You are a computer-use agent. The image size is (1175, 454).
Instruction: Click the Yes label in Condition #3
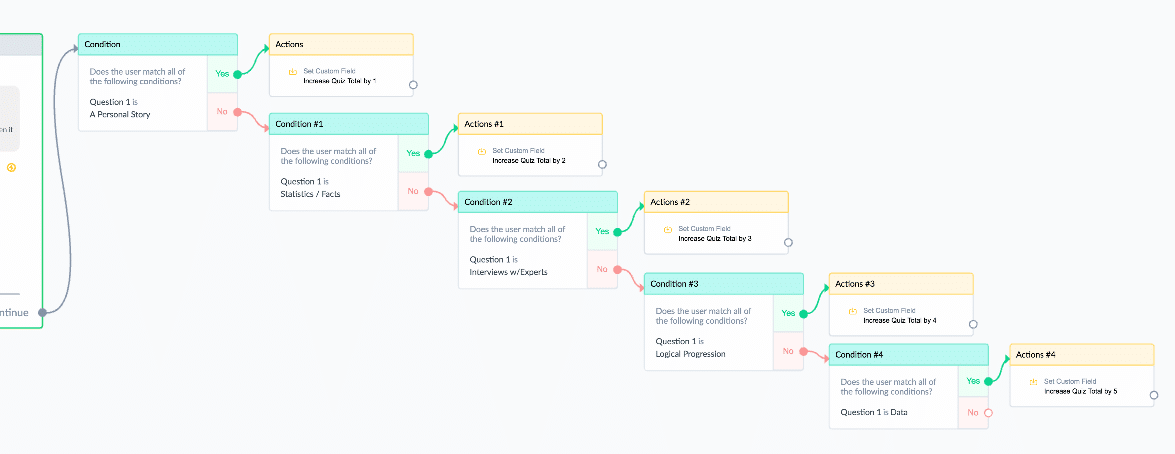788,313
